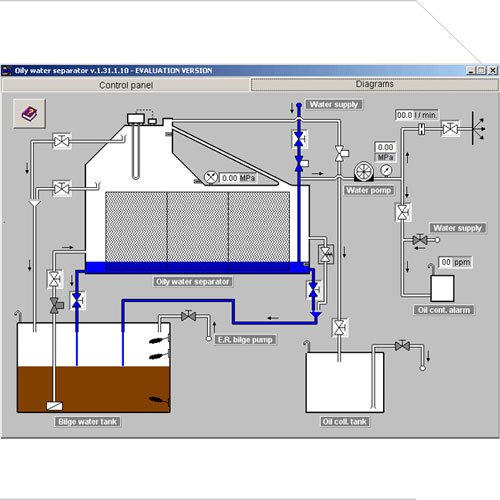Toggle the overboard discharge valve near flow meter
500x500 pixels.
tap(450, 129)
